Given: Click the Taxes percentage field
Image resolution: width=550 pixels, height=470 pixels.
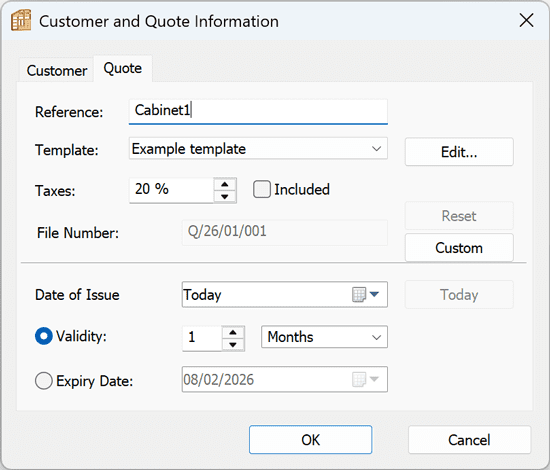Looking at the screenshot, I should [172, 190].
